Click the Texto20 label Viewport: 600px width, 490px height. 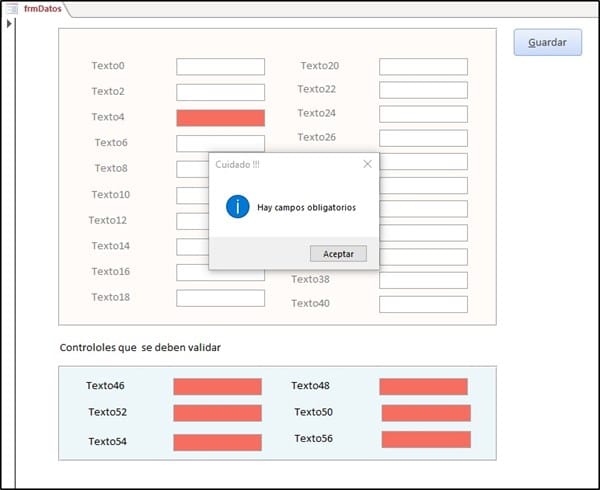[x=320, y=65]
